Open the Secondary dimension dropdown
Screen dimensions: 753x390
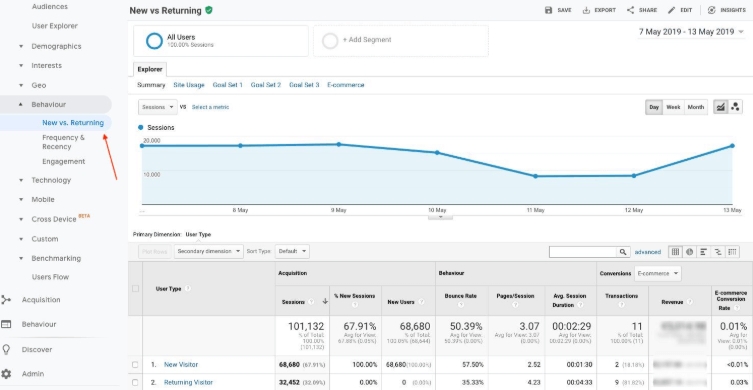click(209, 251)
